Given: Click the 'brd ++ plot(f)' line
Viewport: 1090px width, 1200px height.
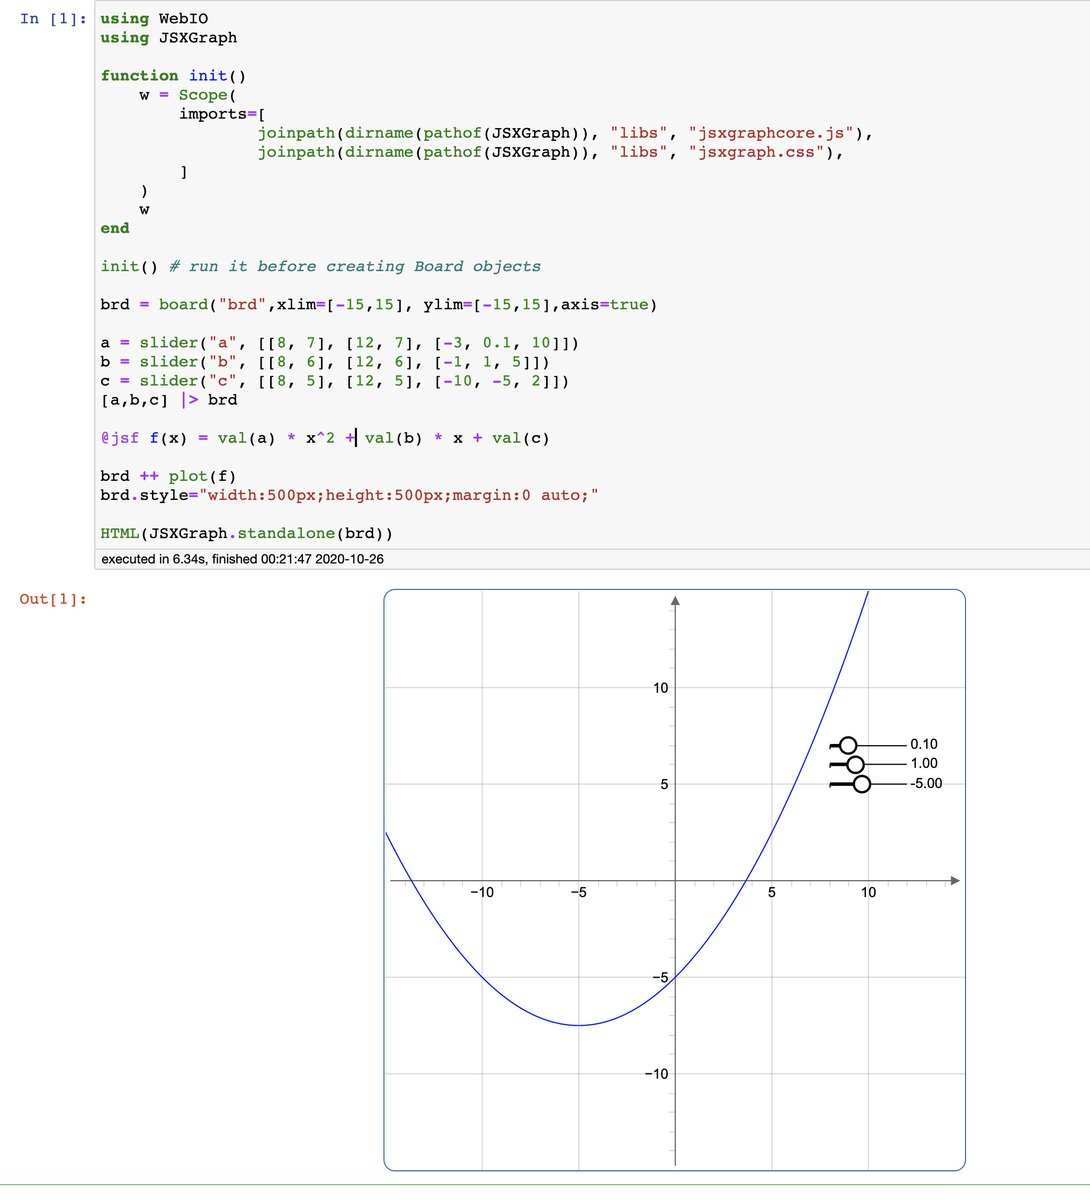Looking at the screenshot, I should 169,476.
